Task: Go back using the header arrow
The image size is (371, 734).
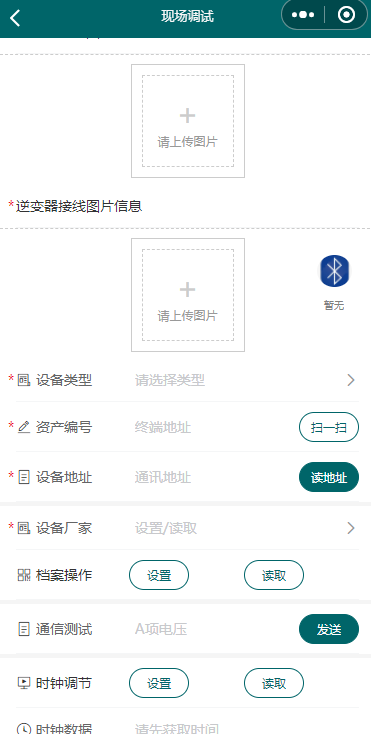Action: click(15, 17)
